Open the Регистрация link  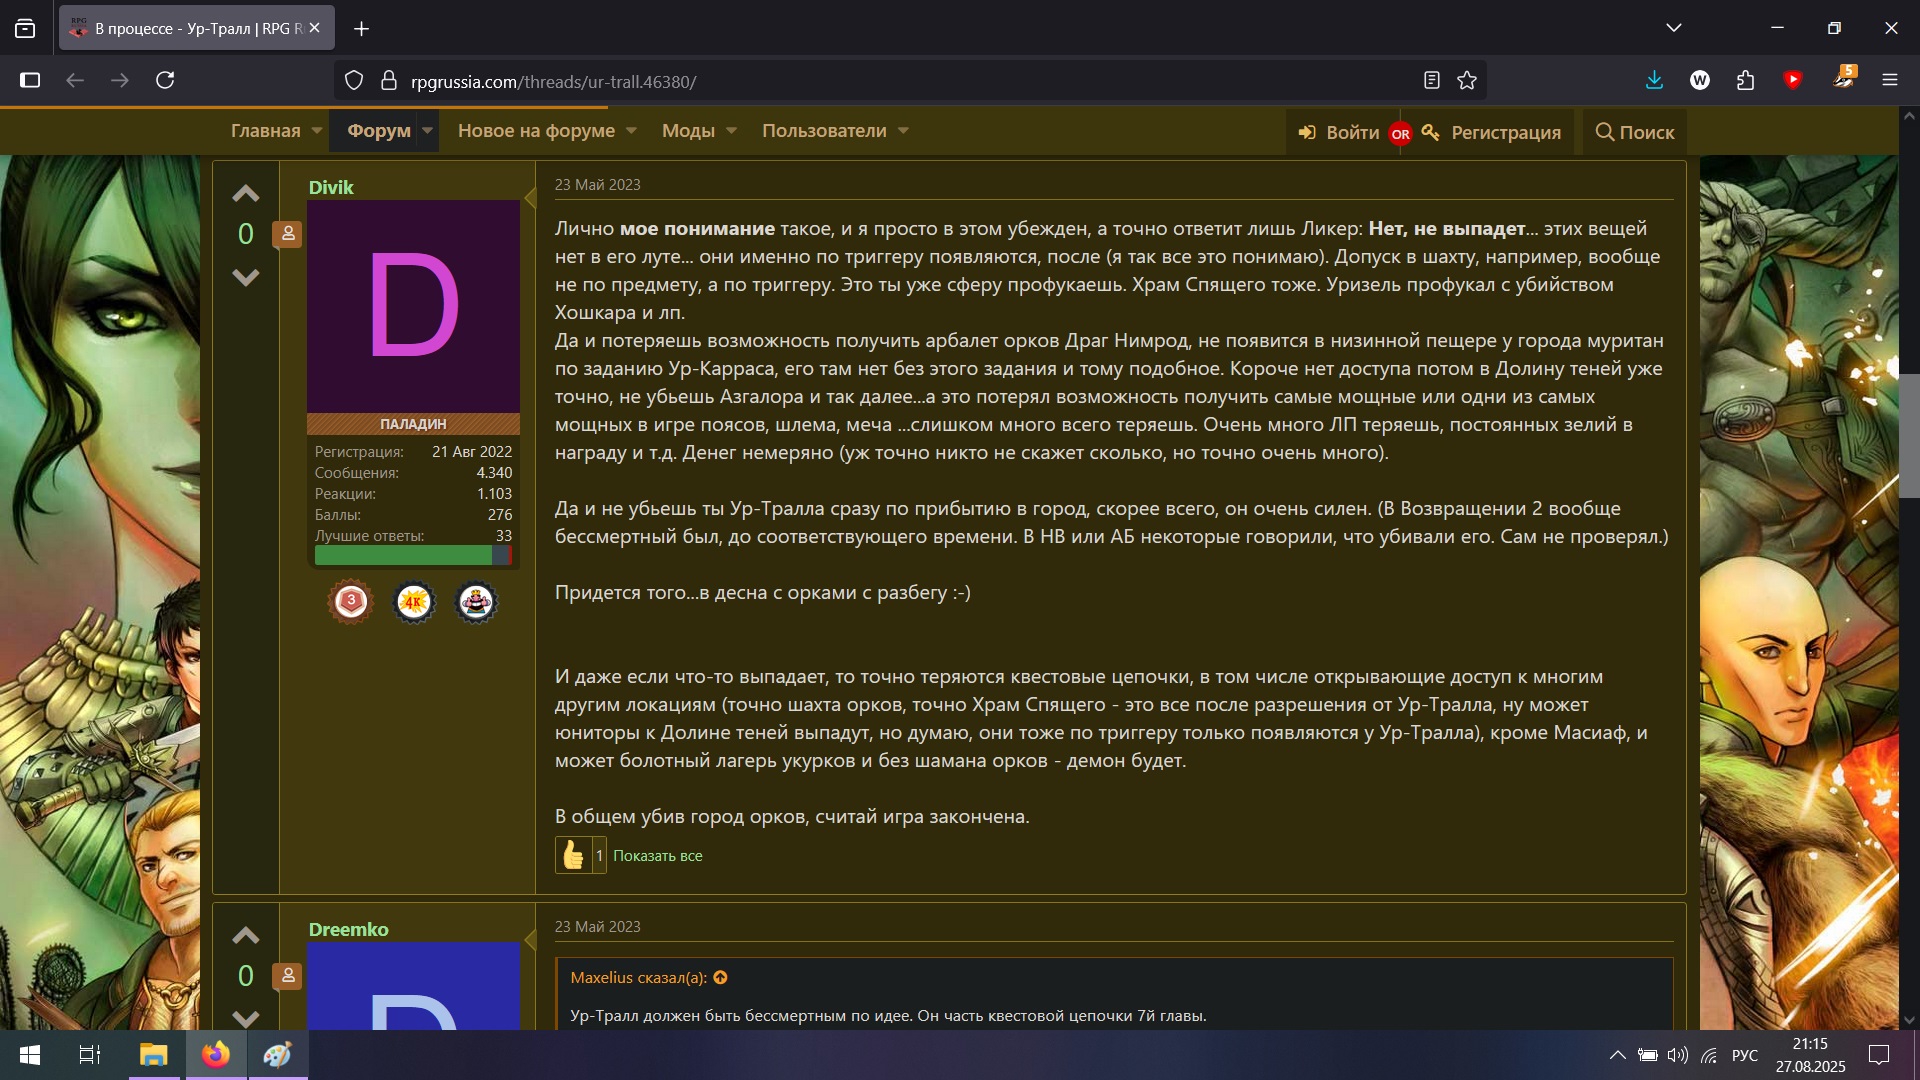pyautogui.click(x=1505, y=132)
